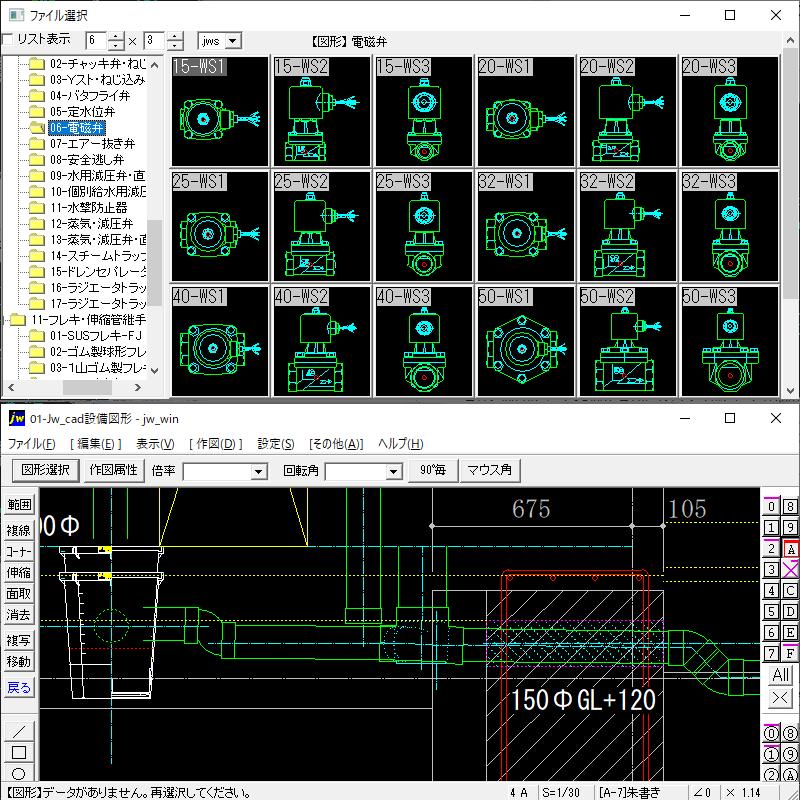Click All to show all layers
Image resolution: width=800 pixels, height=800 pixels.
coord(780,675)
